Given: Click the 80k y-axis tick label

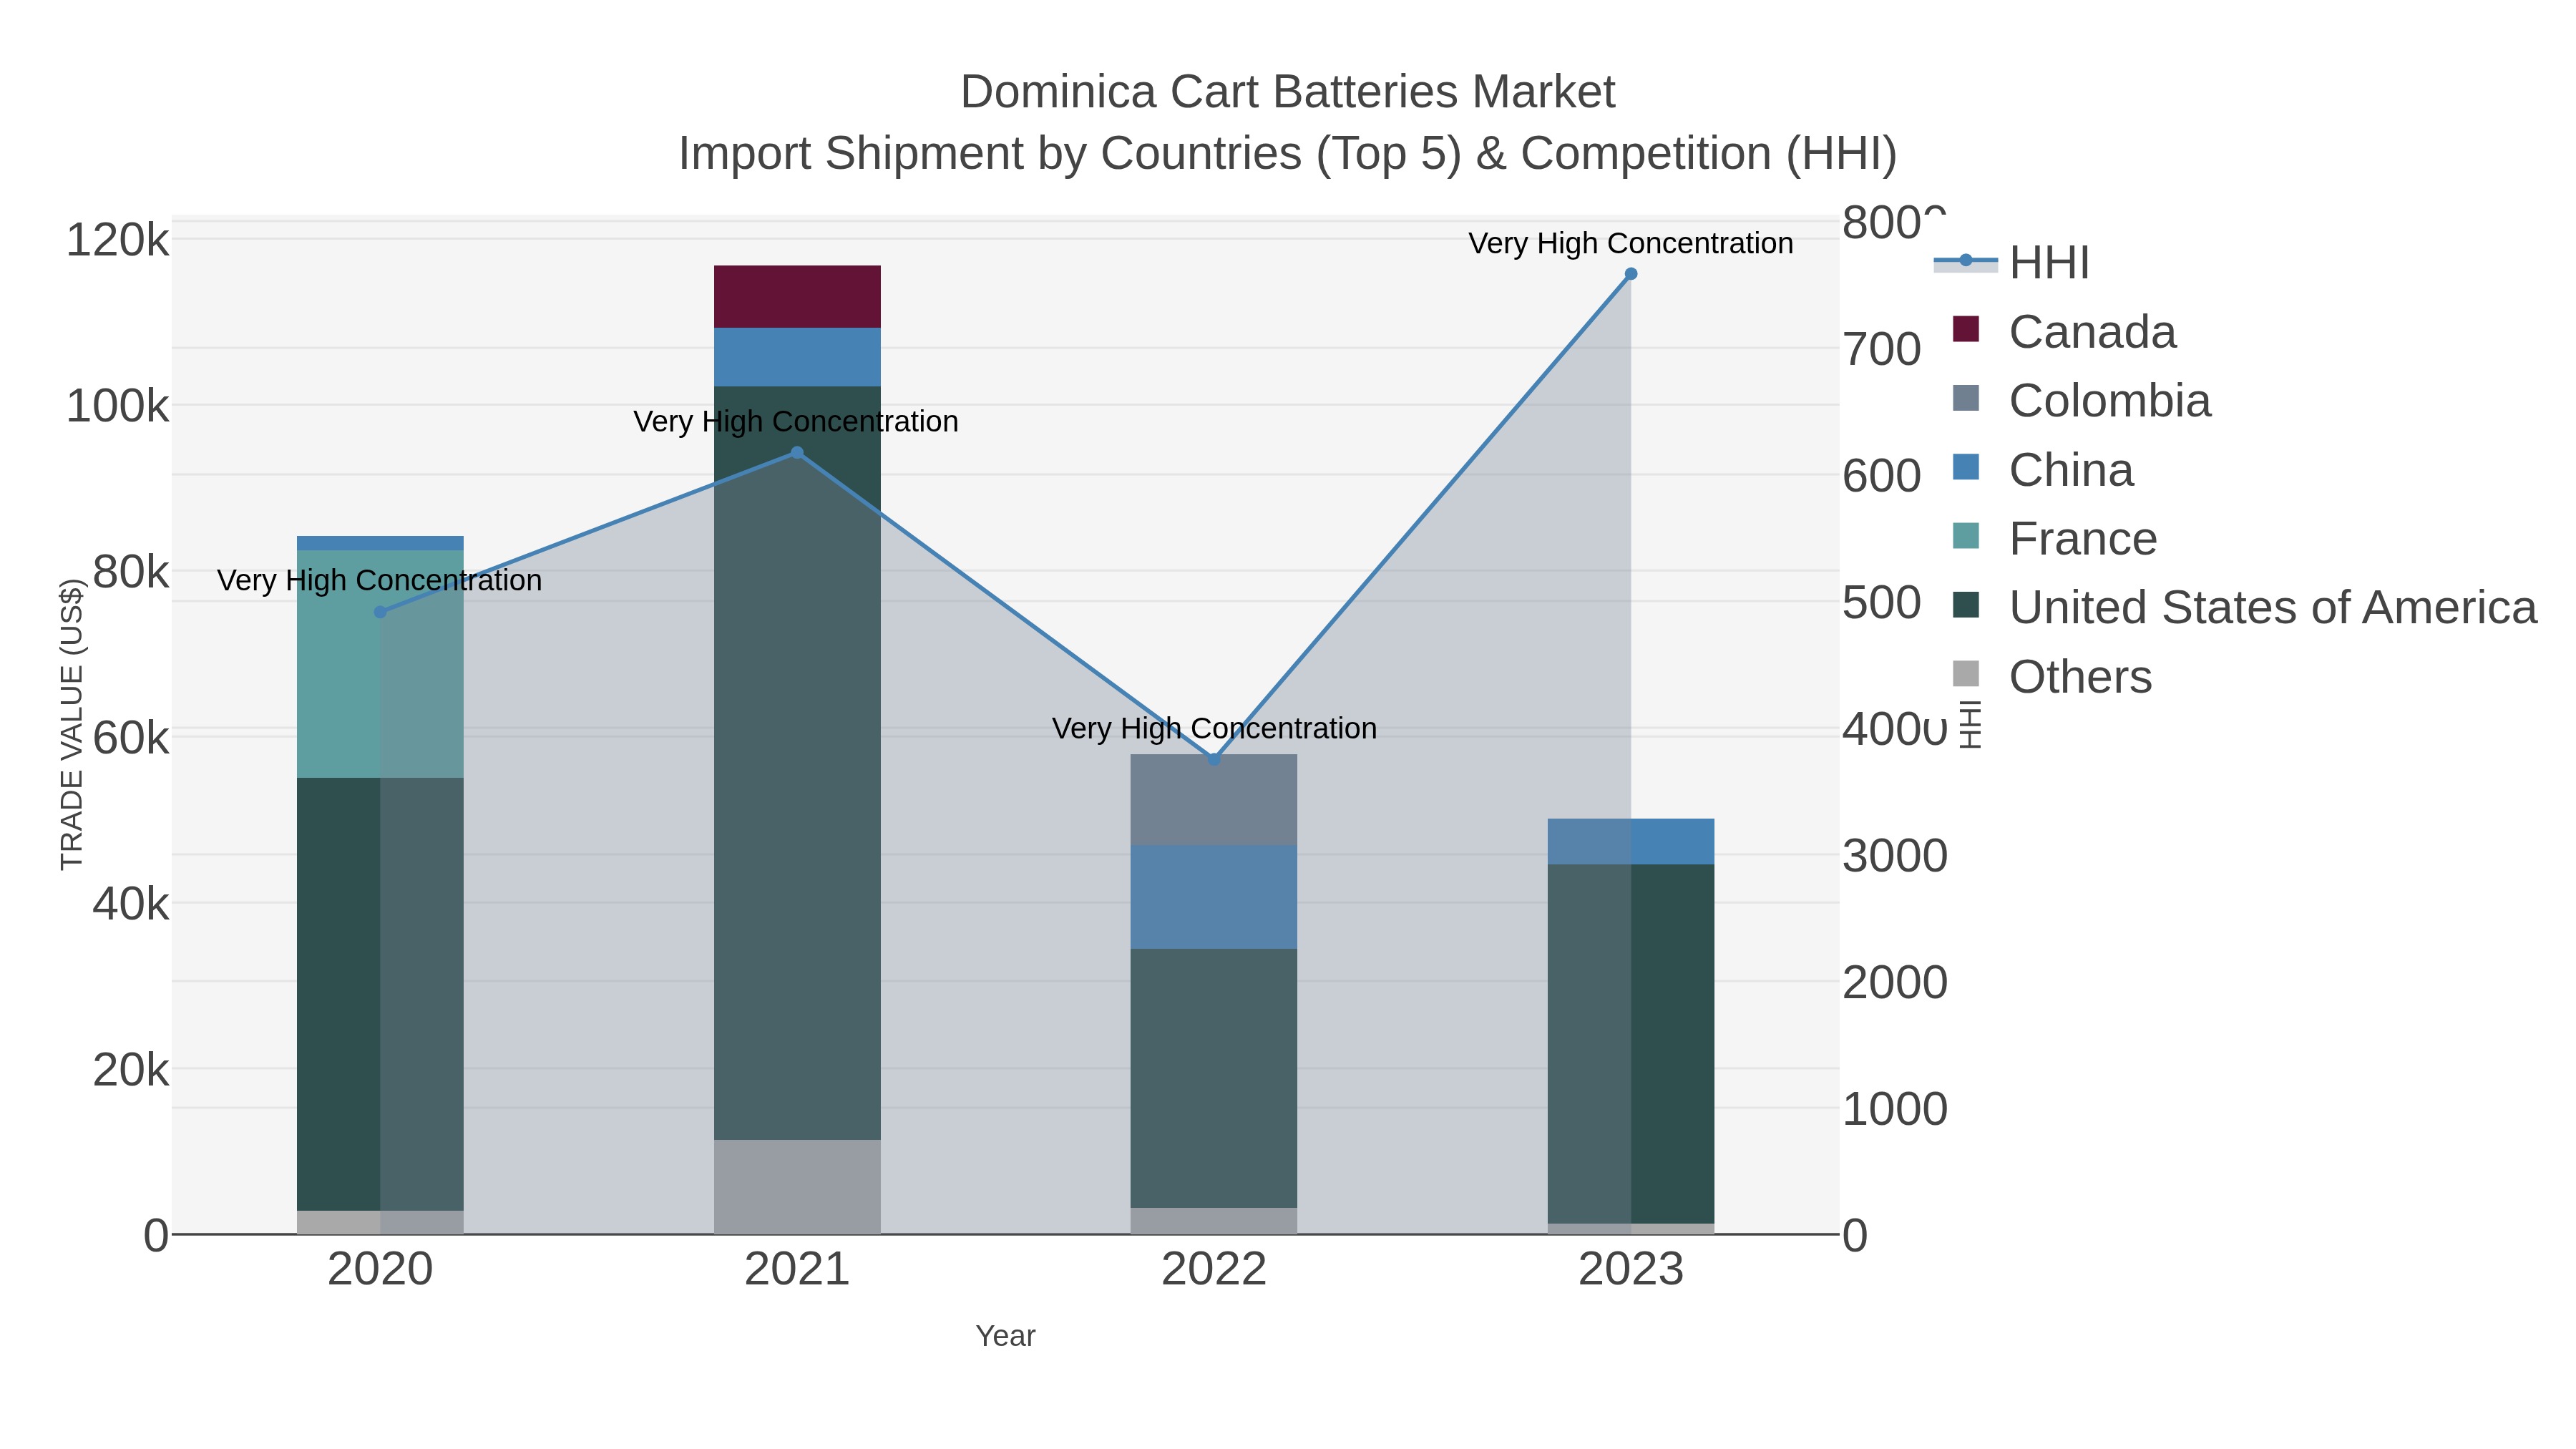Looking at the screenshot, I should click(x=131, y=573).
